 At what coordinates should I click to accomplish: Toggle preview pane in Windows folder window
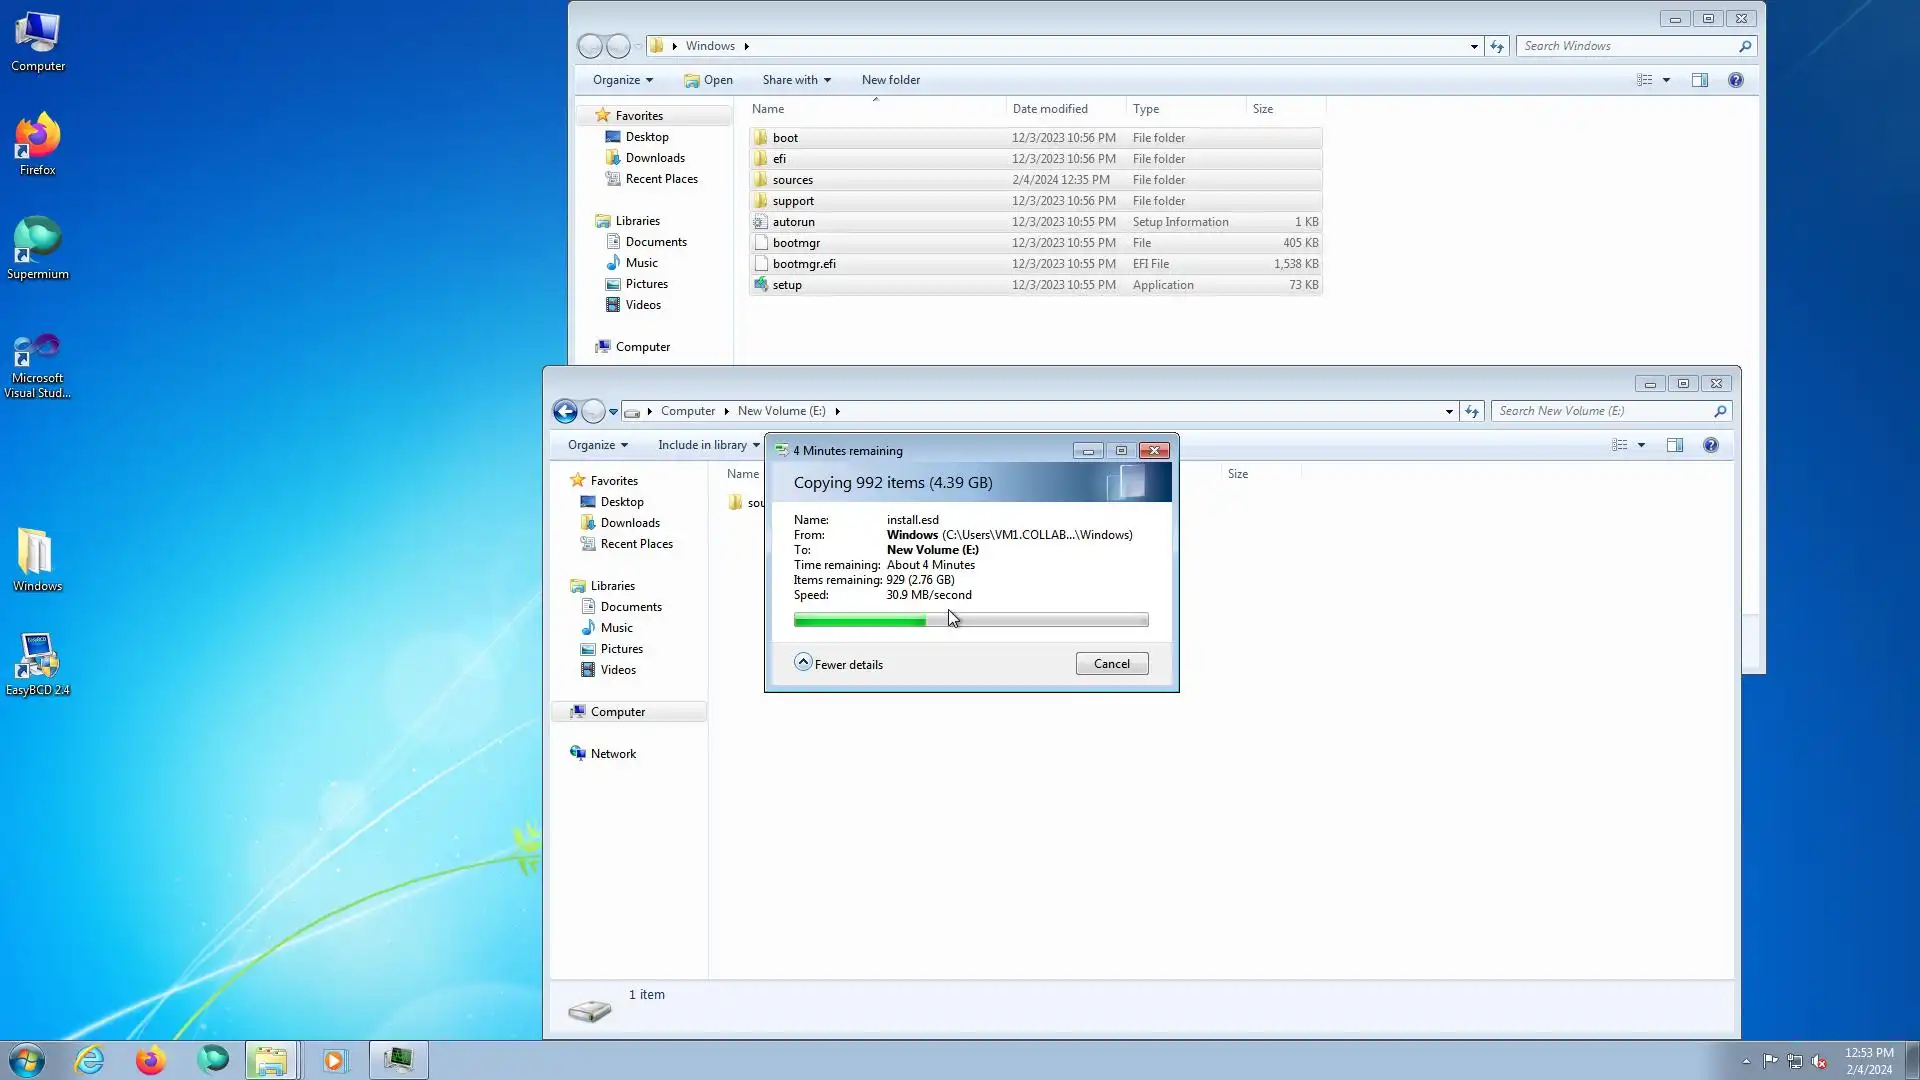point(1699,80)
